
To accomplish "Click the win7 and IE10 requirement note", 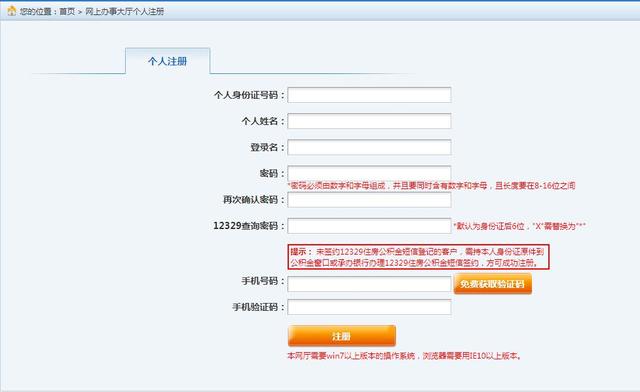I will click(x=404, y=356).
